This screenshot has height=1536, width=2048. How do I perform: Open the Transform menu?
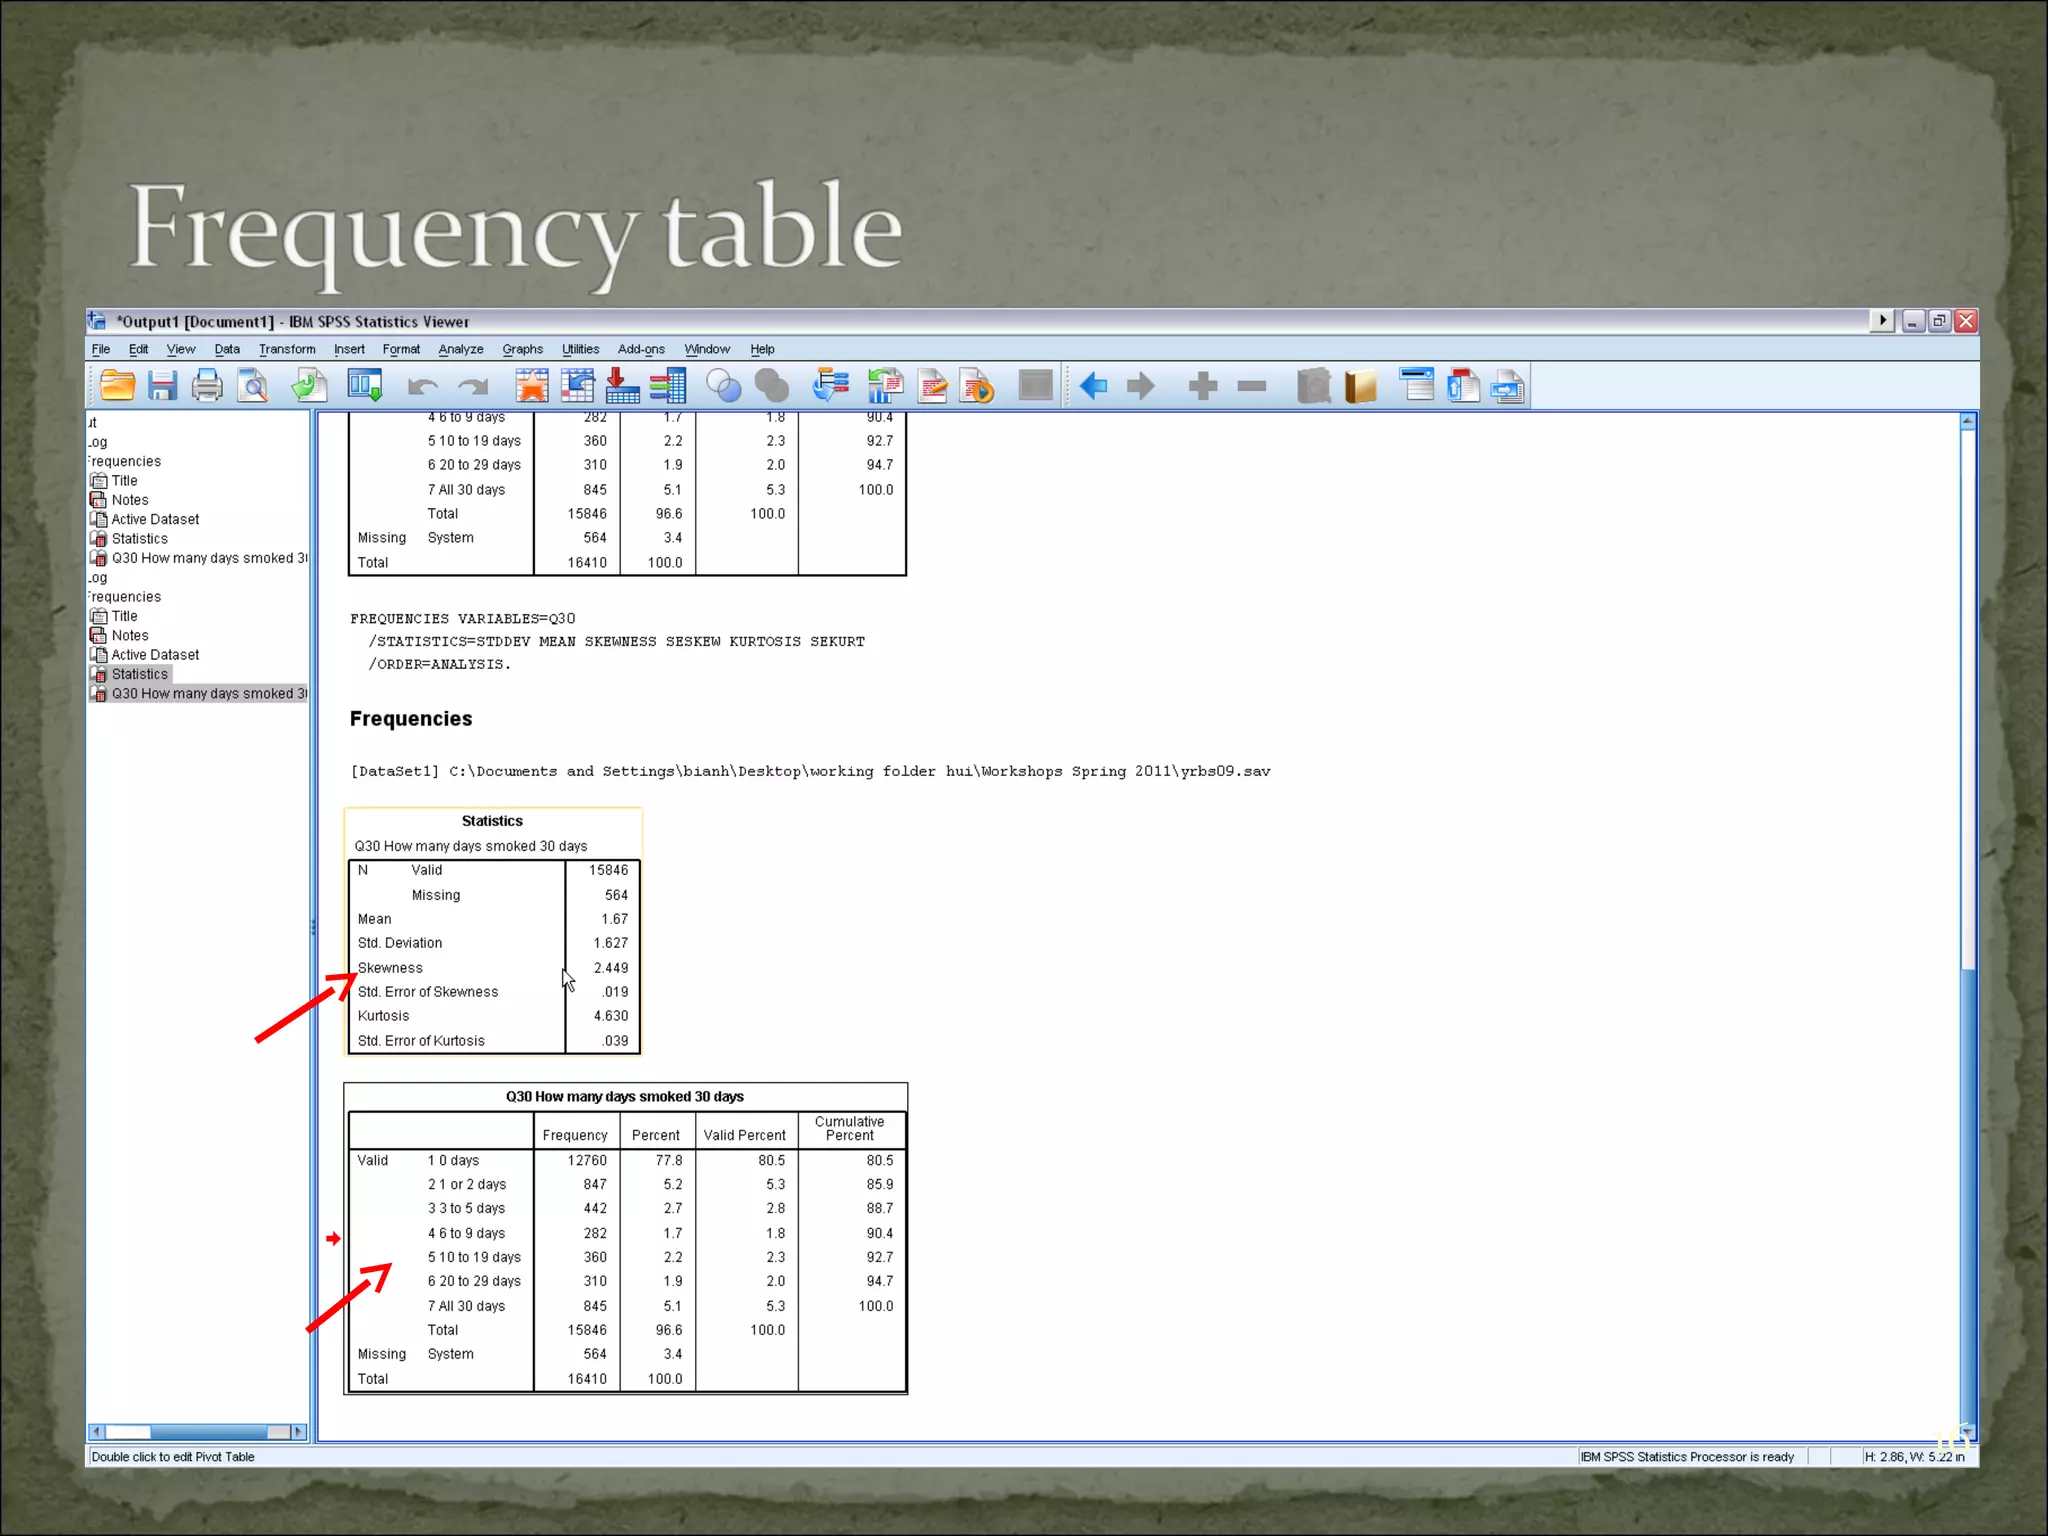tap(287, 349)
